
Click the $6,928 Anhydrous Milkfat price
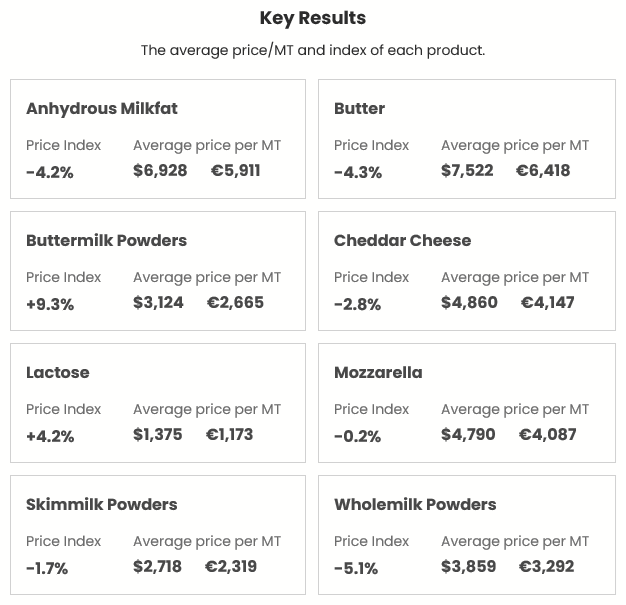tap(160, 170)
